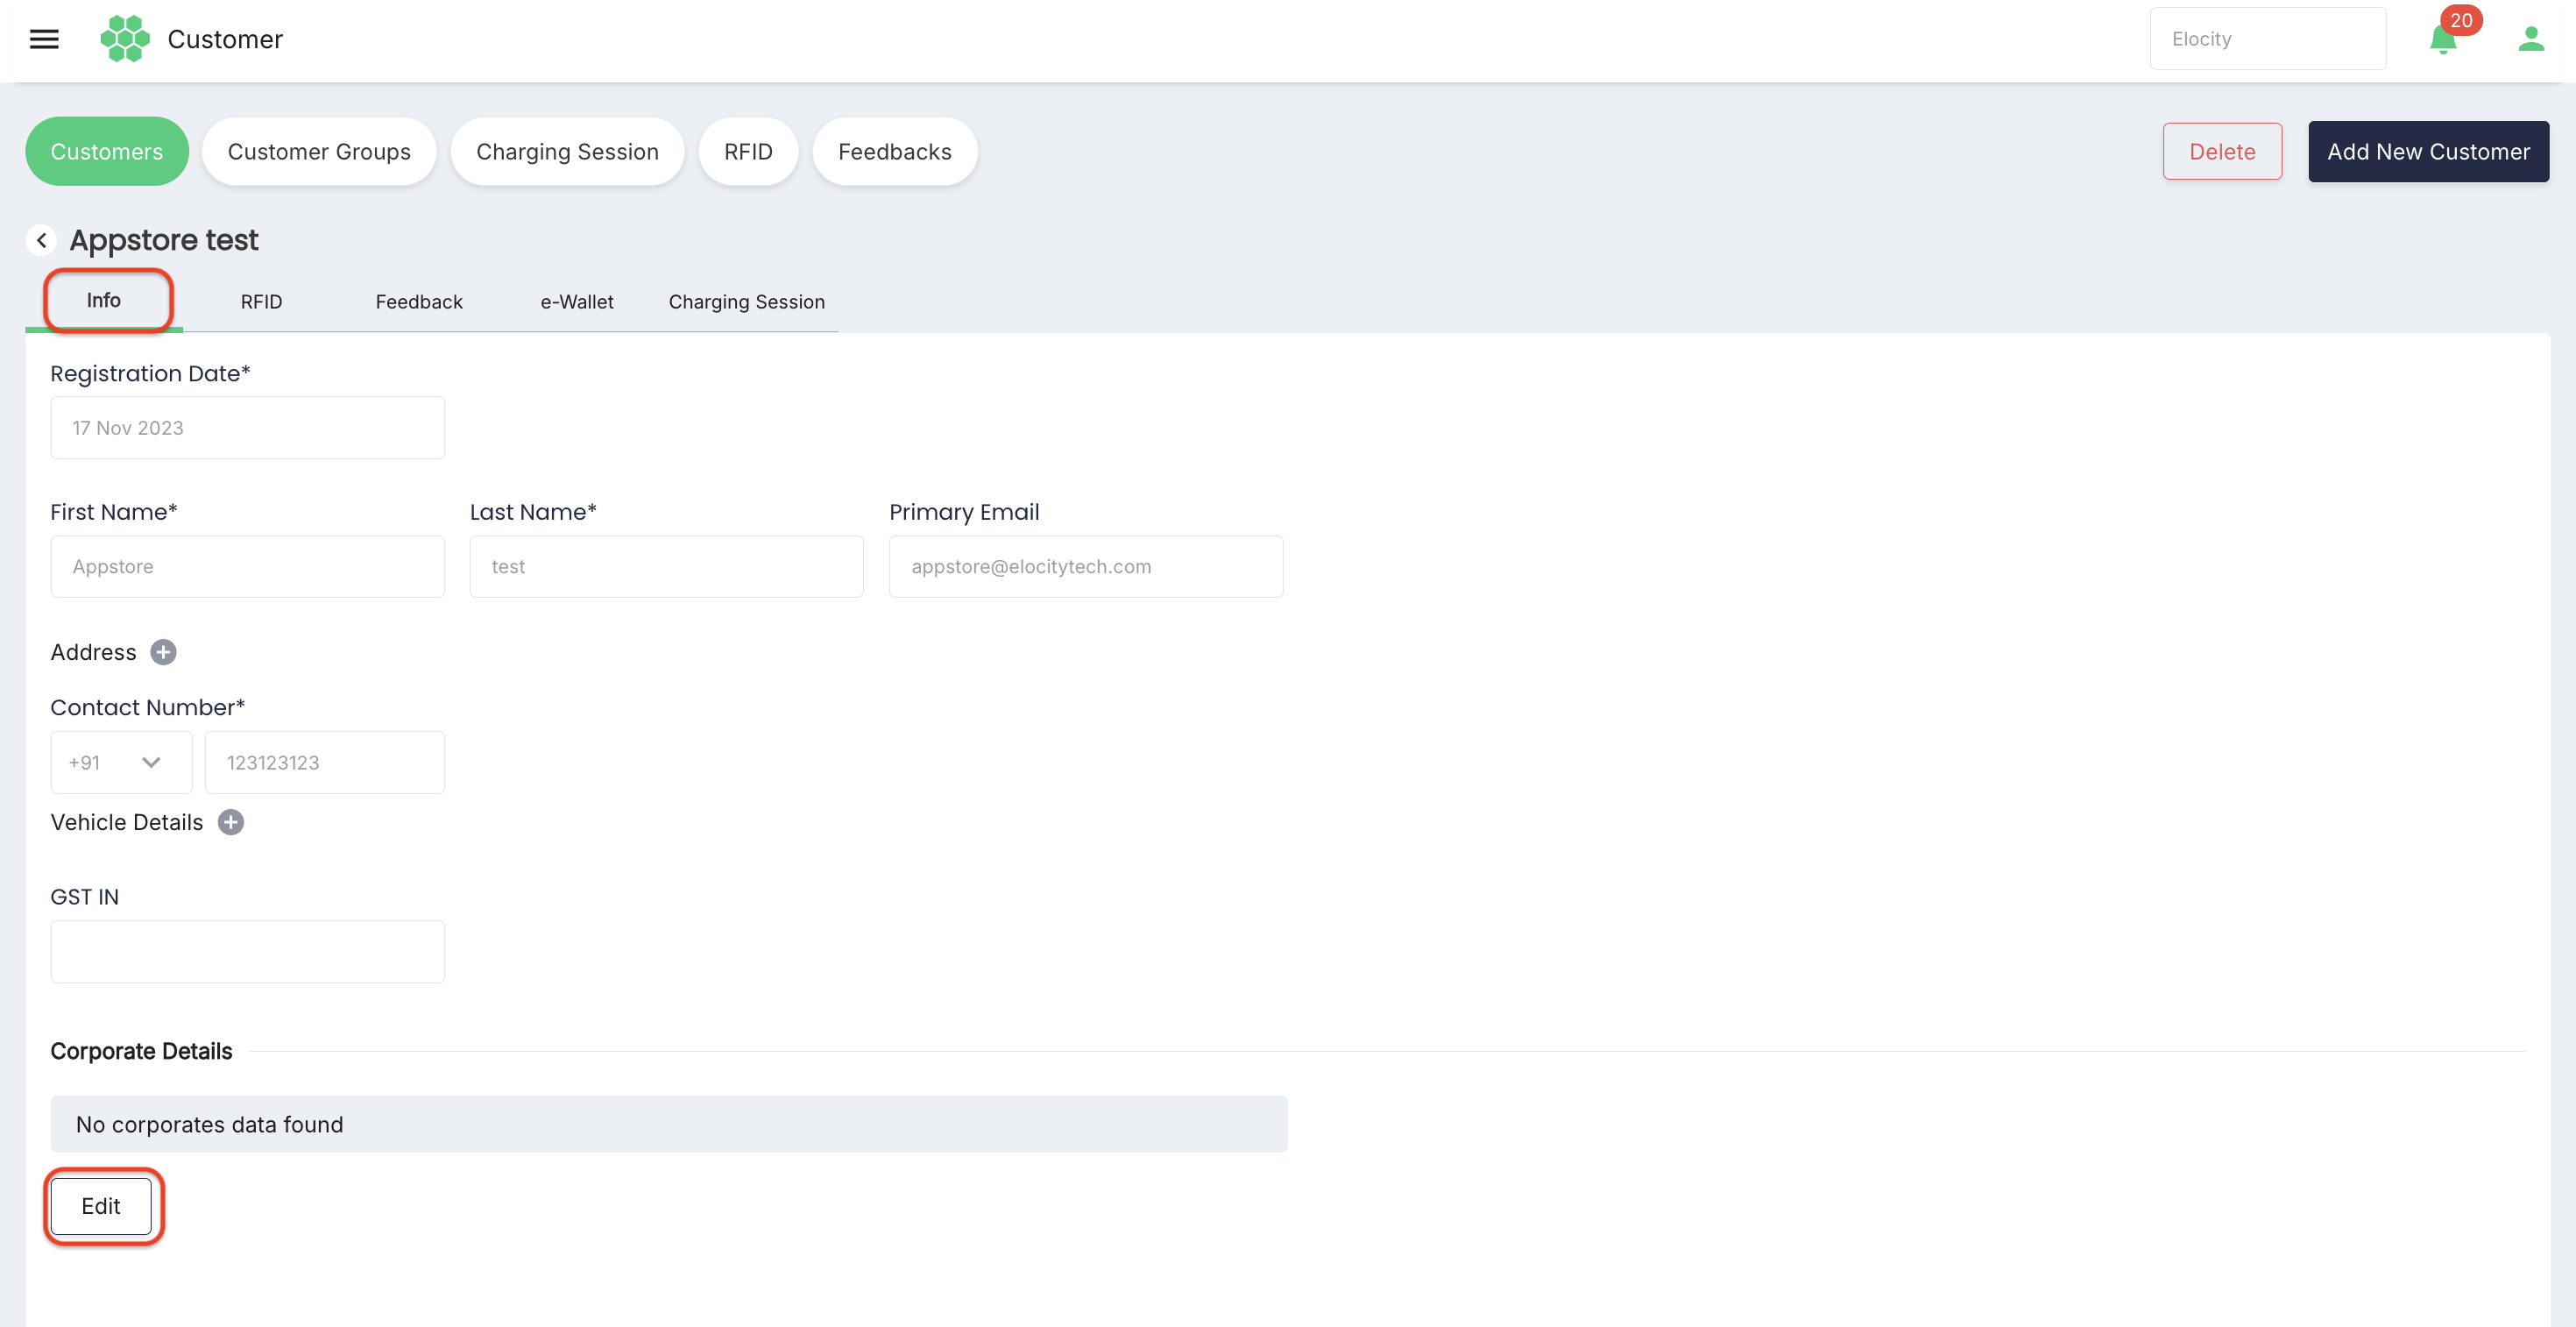View the e-Wallet sub-tab

pyautogui.click(x=577, y=301)
